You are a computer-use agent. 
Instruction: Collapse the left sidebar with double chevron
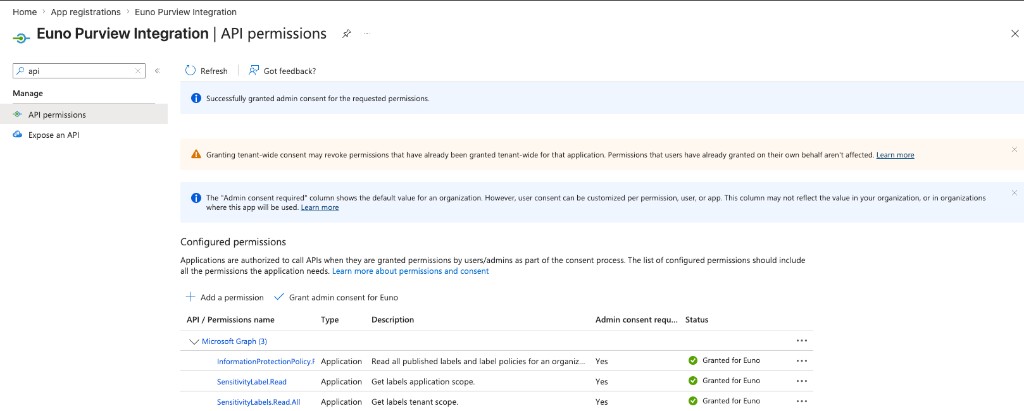(157, 71)
